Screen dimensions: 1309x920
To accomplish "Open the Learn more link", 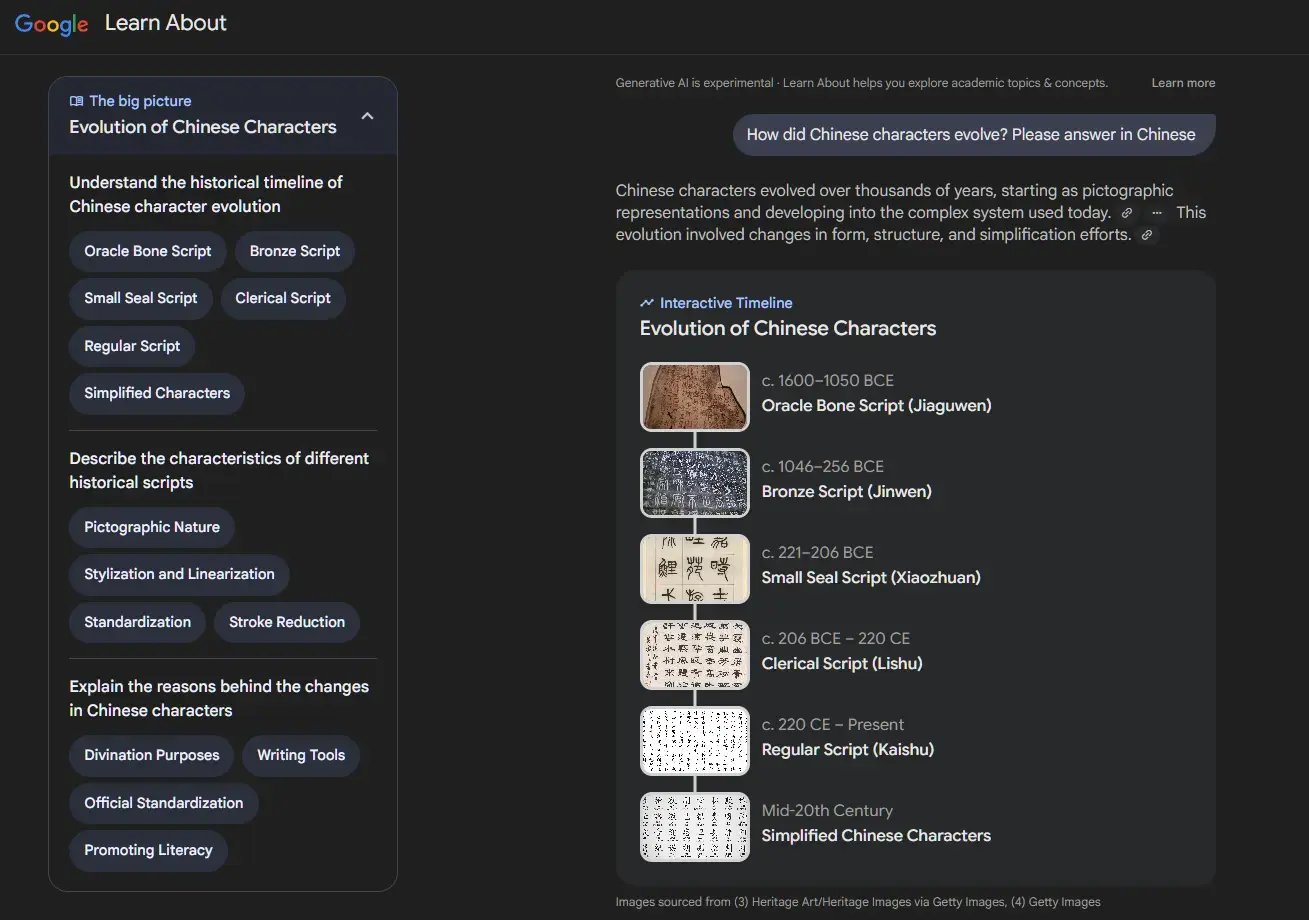I will 1183,83.
